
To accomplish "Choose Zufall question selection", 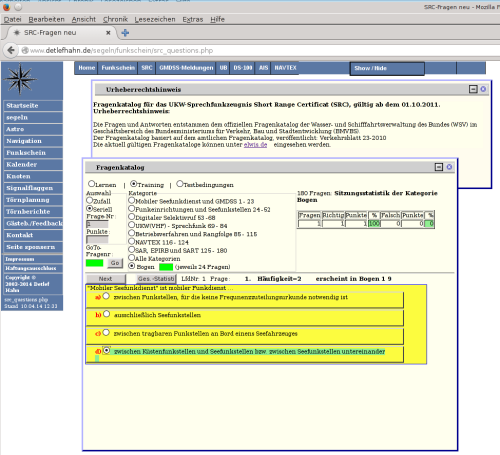I will pyautogui.click(x=89, y=200).
